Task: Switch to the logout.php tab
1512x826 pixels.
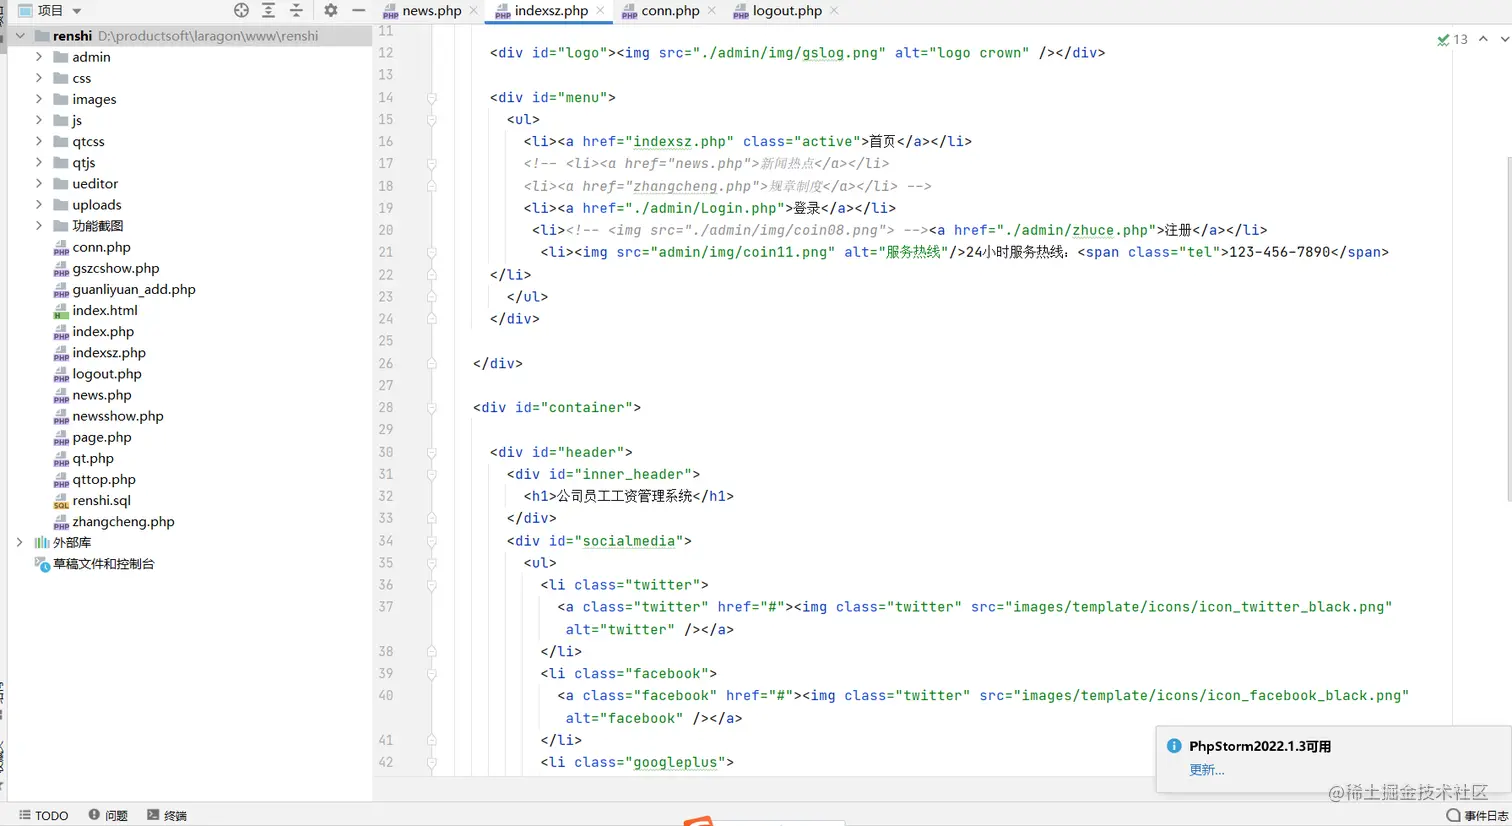Action: point(787,11)
